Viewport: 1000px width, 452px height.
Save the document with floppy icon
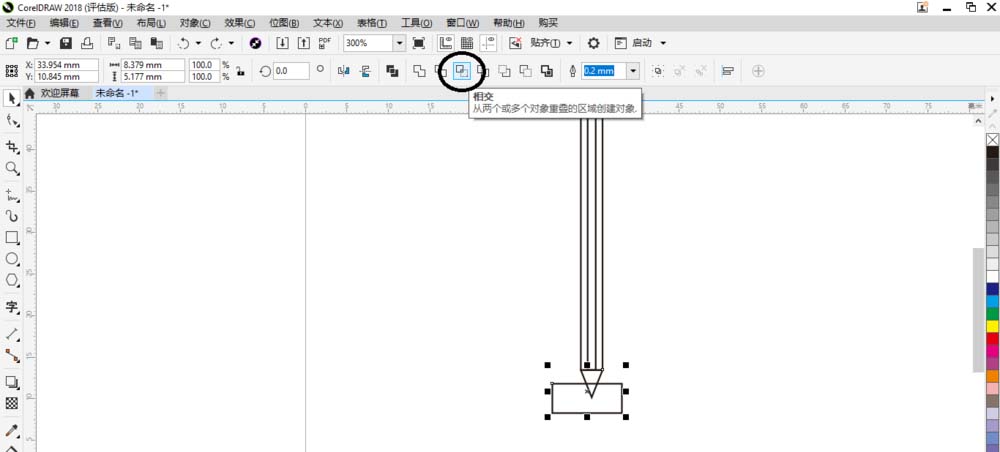pos(66,43)
